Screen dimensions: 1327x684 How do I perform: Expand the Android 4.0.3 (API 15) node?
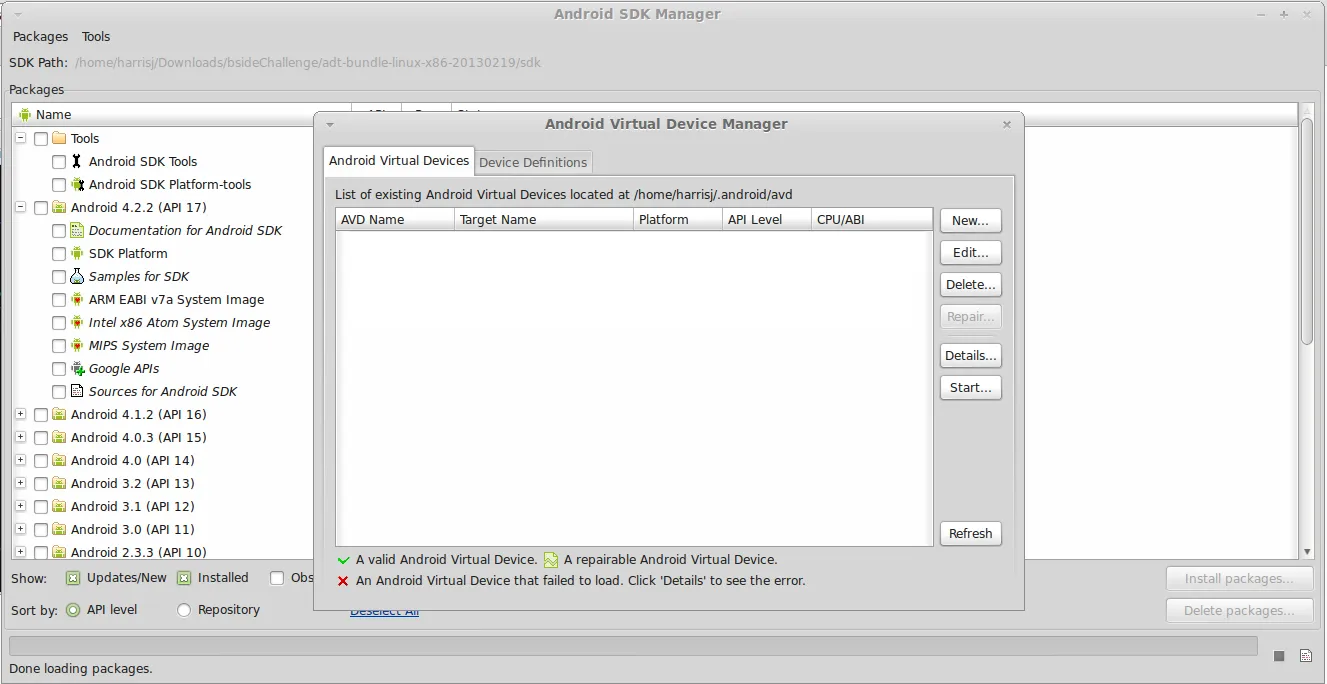[x=21, y=437]
